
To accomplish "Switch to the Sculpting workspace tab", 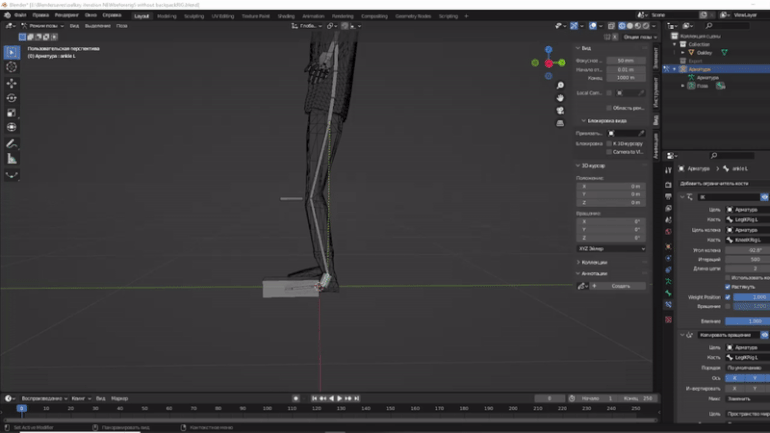I will 194,16.
